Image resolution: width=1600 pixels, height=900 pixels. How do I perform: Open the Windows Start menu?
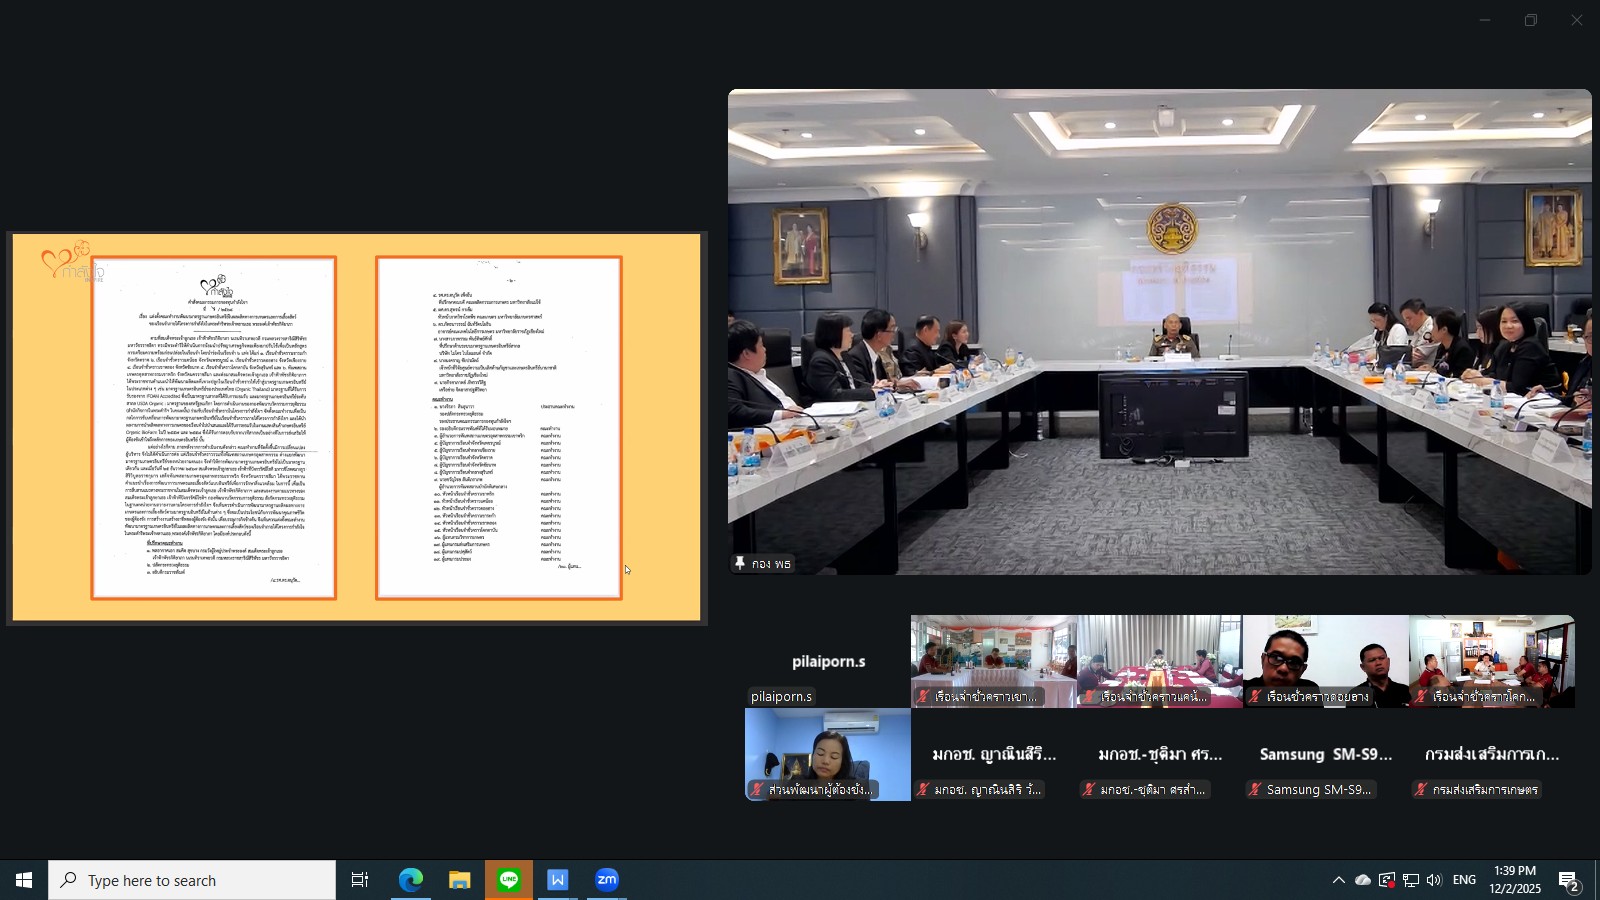24,880
